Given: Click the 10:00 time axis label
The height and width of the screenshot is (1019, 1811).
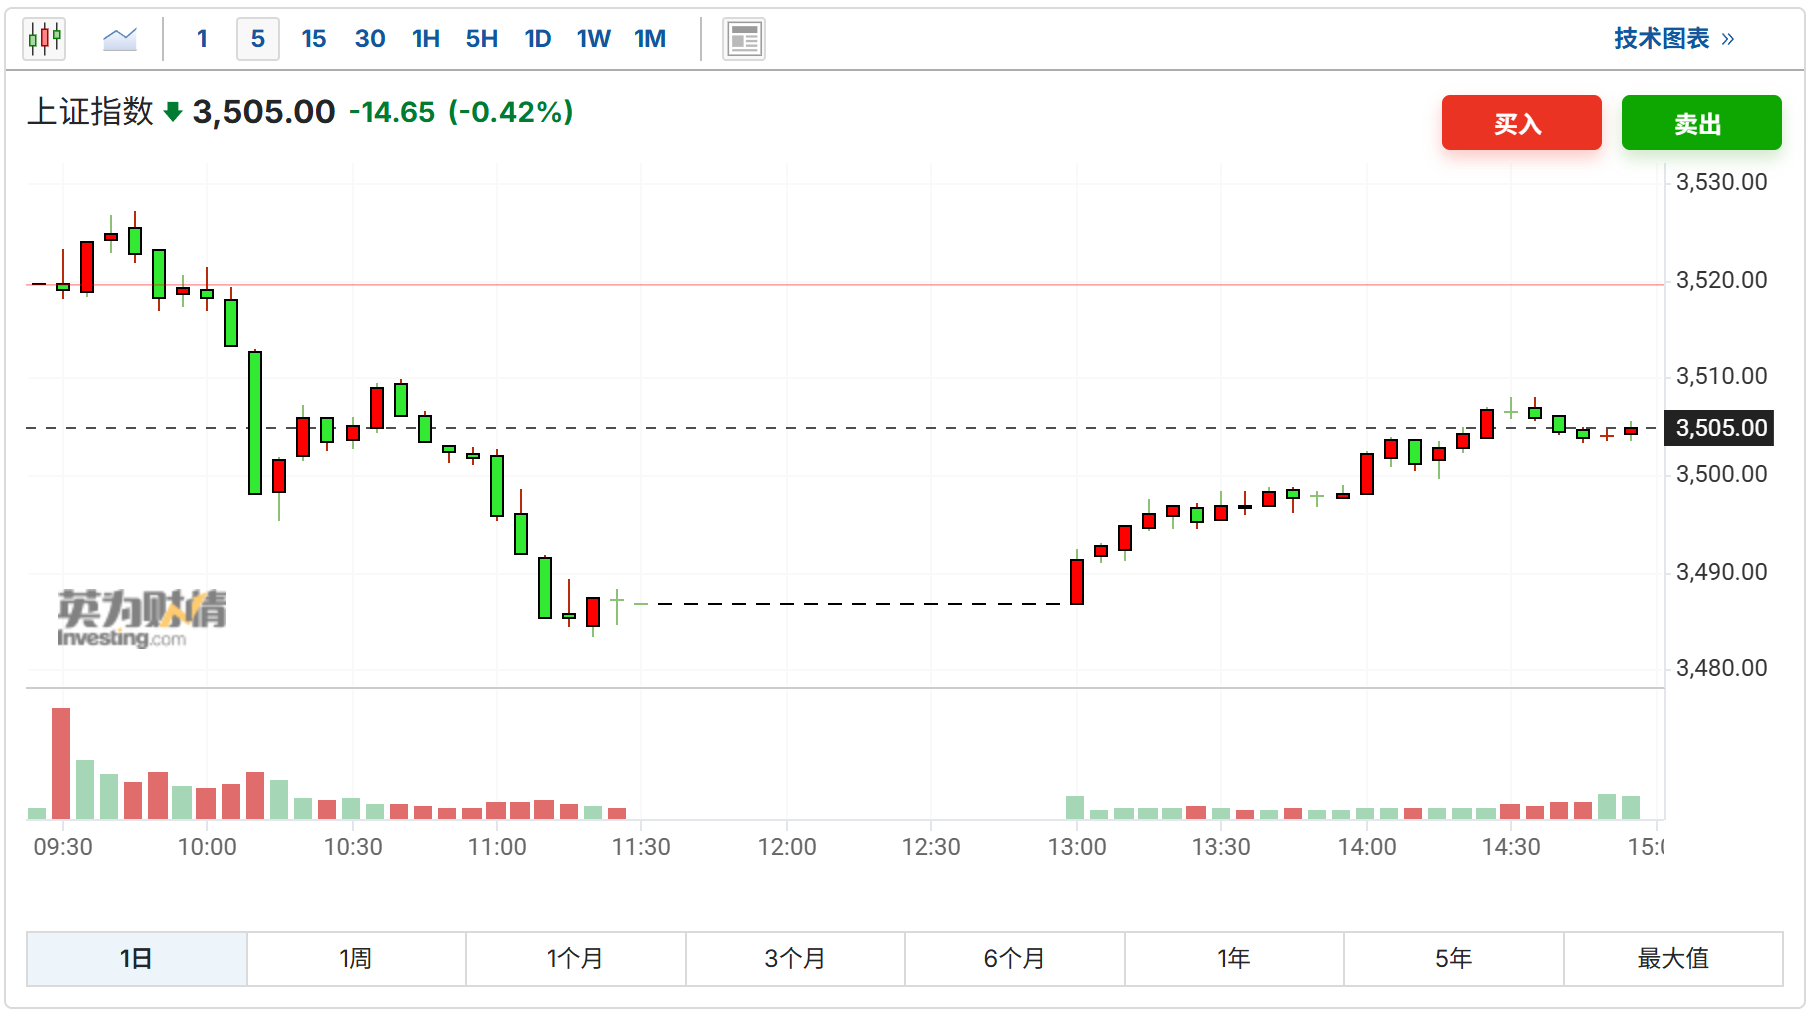Looking at the screenshot, I should [207, 847].
